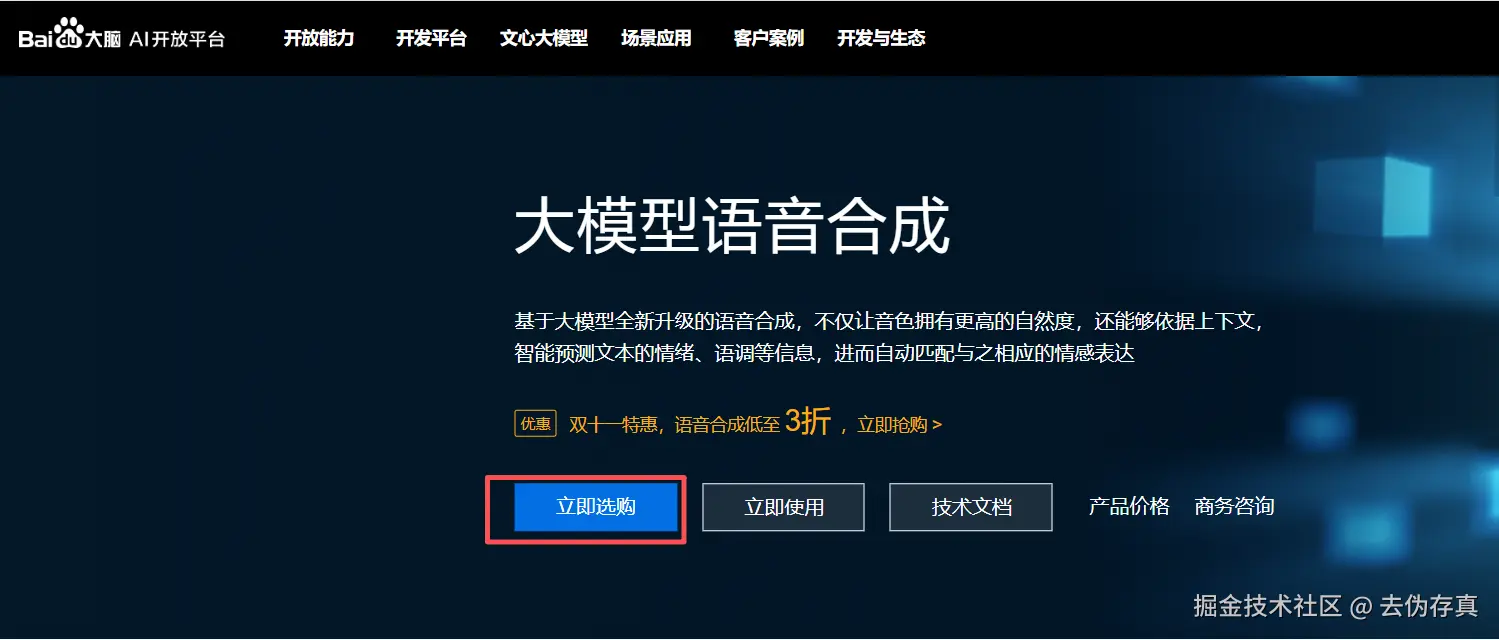This screenshot has height=640, width=1499.
Task: Expand the 开发与生态 navigation item
Action: pos(881,39)
